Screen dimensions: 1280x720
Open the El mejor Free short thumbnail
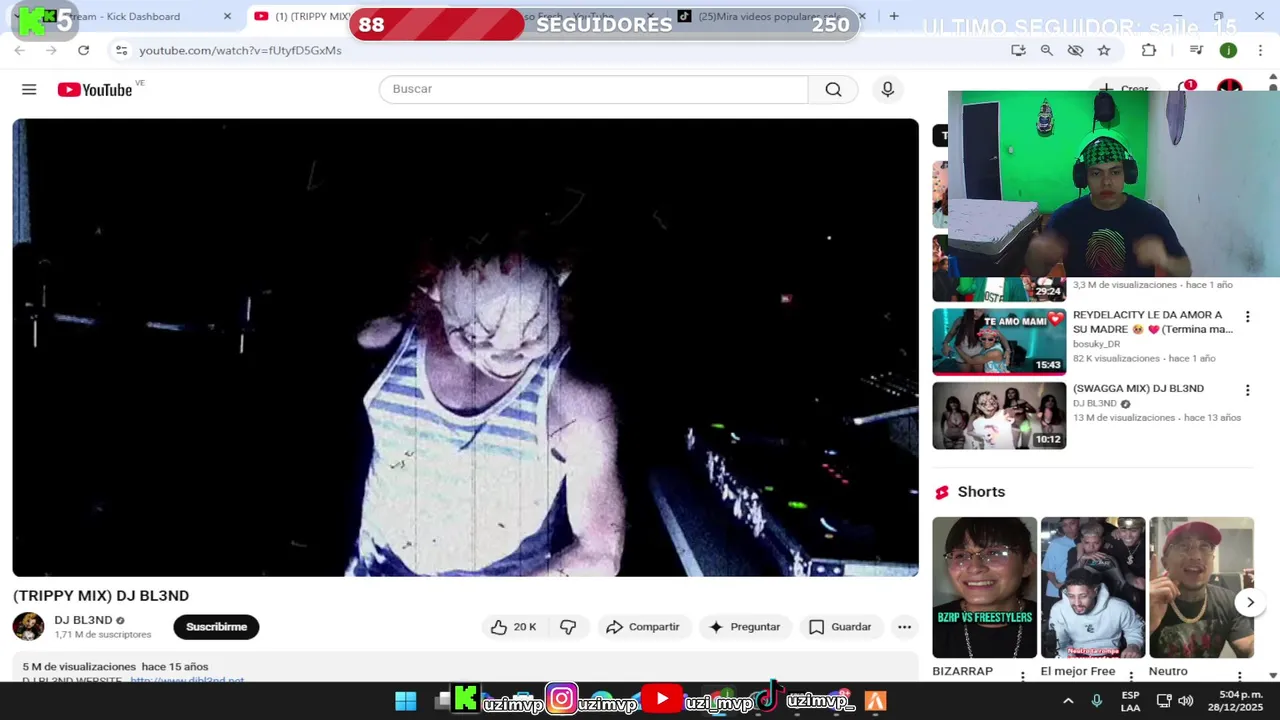pyautogui.click(x=1093, y=587)
